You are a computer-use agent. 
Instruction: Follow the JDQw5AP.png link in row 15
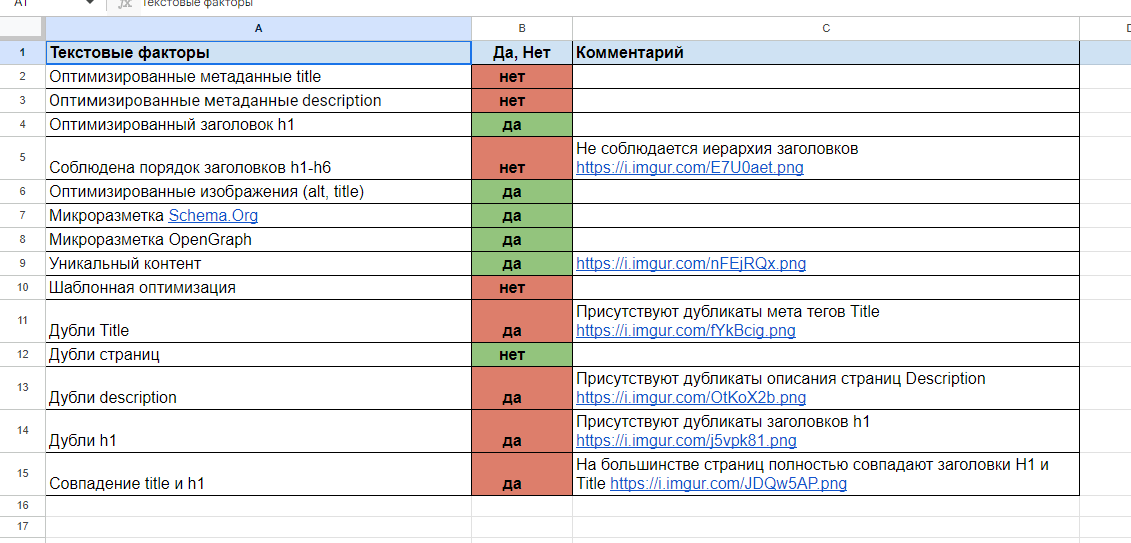pyautogui.click(x=728, y=484)
